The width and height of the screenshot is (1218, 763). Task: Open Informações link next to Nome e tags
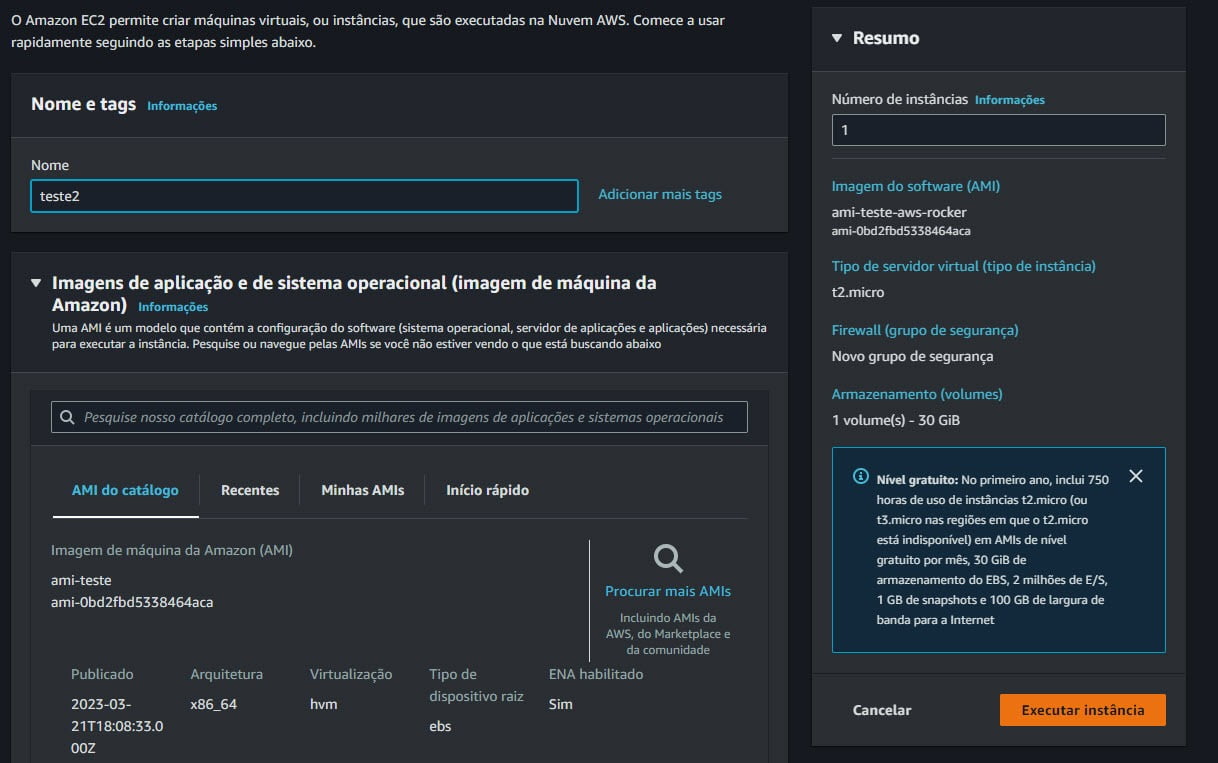(x=182, y=106)
